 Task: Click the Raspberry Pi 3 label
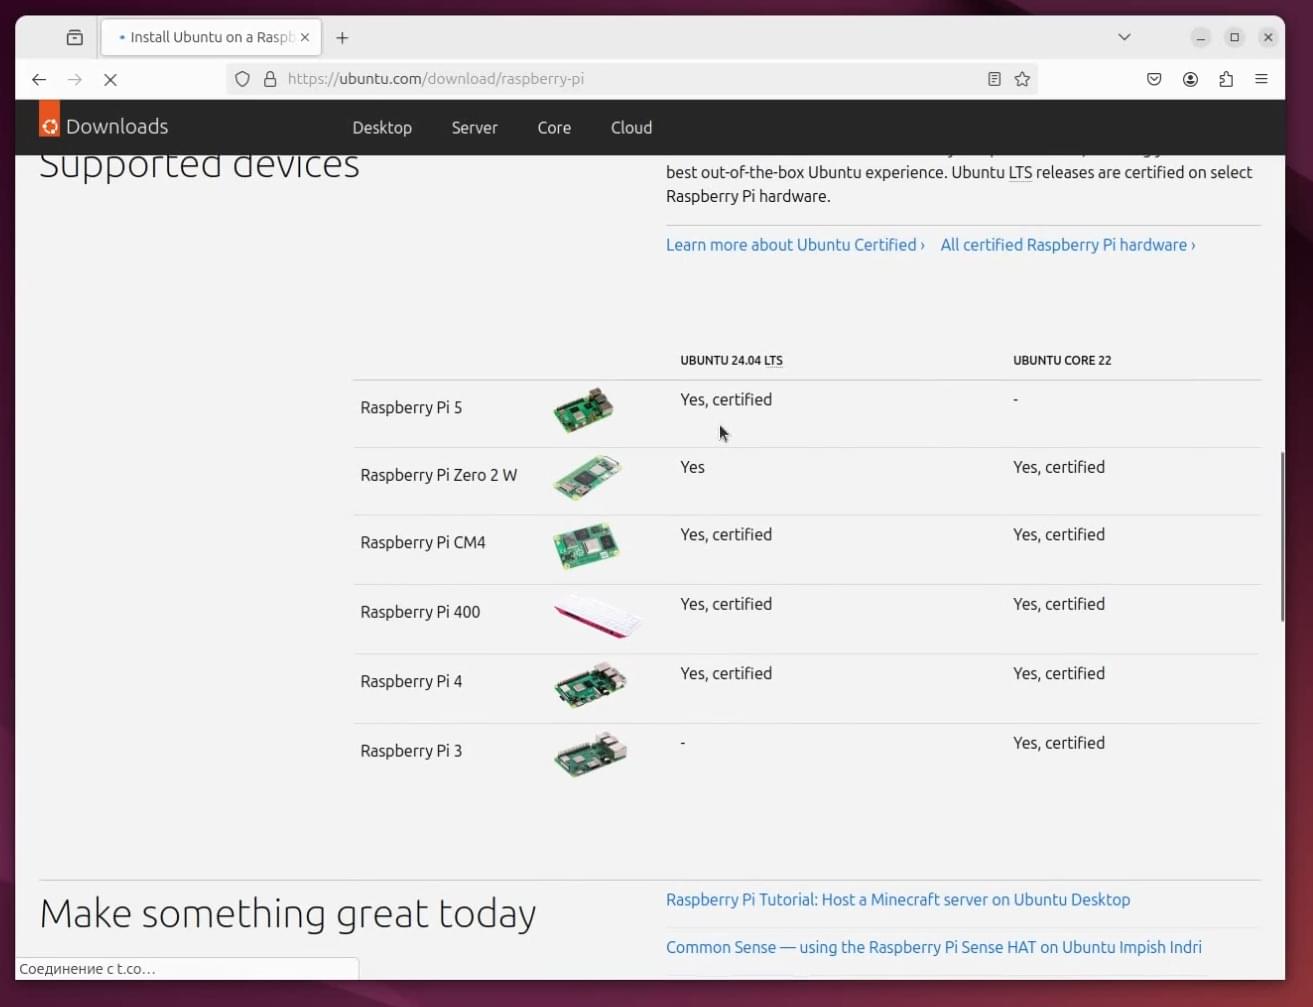[411, 751]
